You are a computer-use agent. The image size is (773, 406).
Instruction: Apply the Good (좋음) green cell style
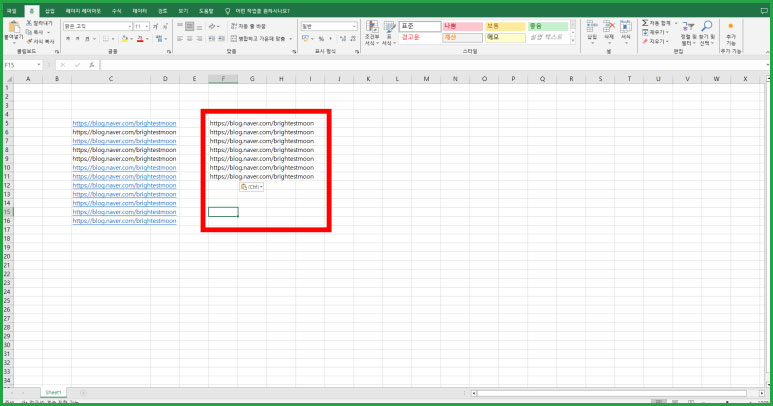pyautogui.click(x=548, y=26)
